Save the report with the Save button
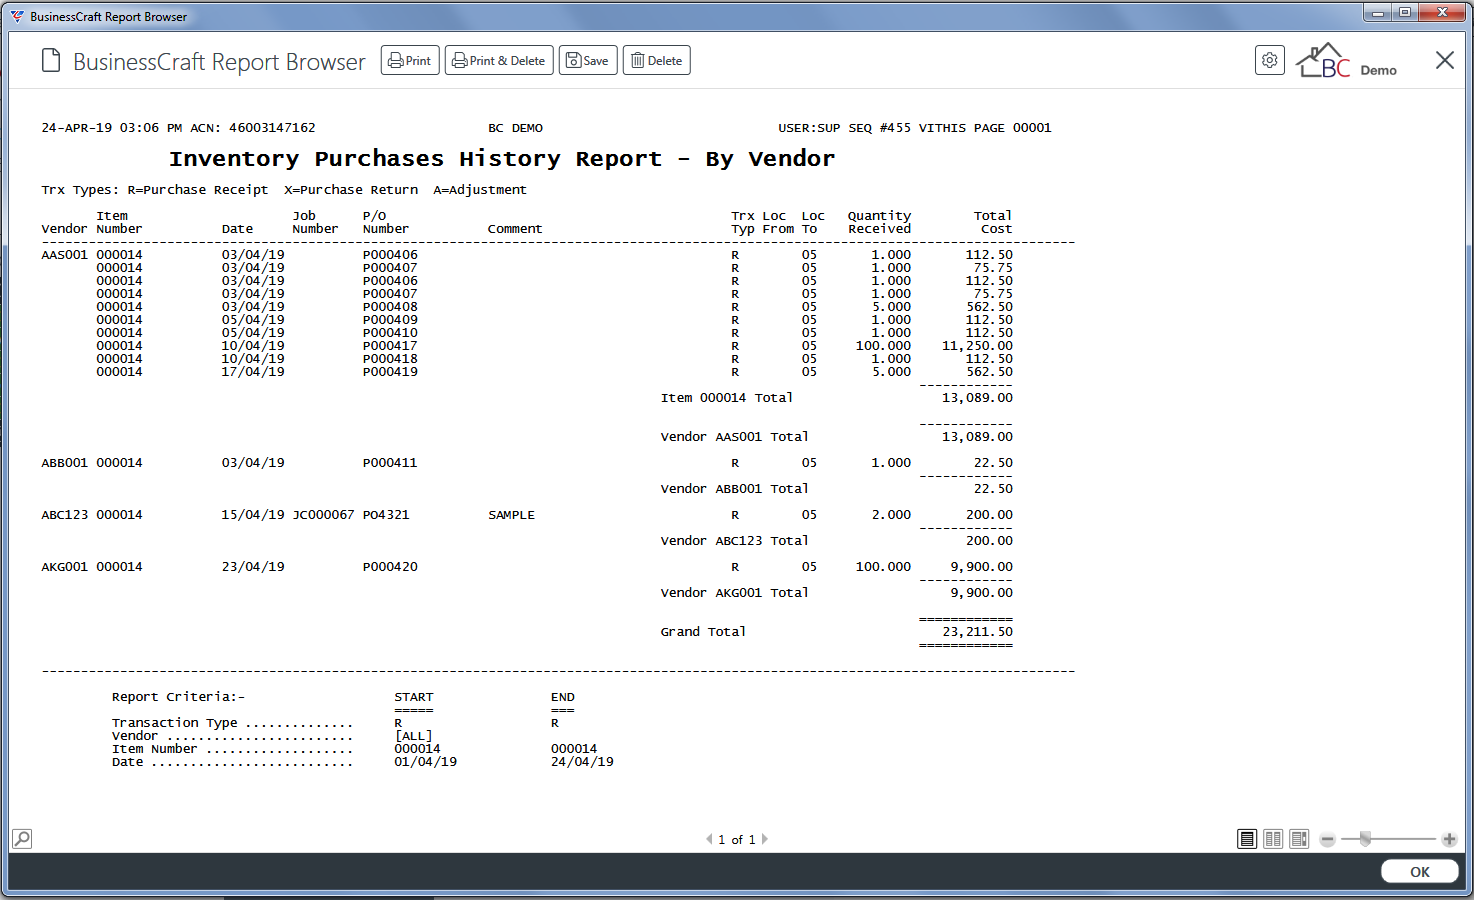The height and width of the screenshot is (900, 1474). tap(588, 60)
